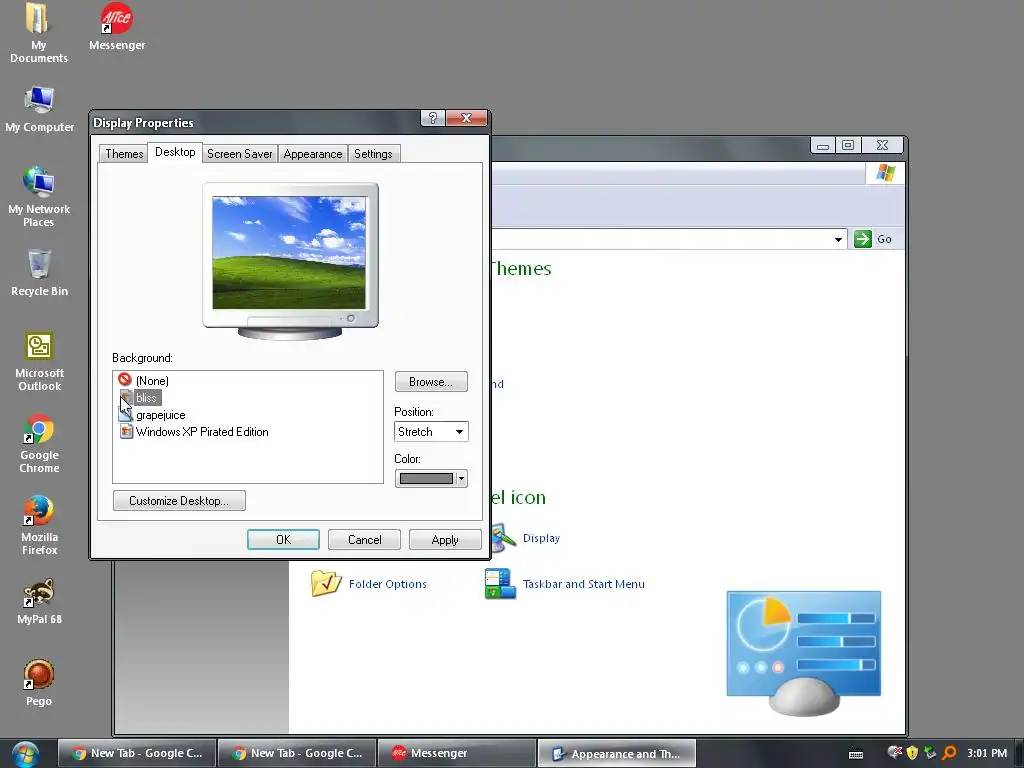Click the Display icon in Control Panel
Viewport: 1024px width, 768px height.
pyautogui.click(x=503, y=538)
